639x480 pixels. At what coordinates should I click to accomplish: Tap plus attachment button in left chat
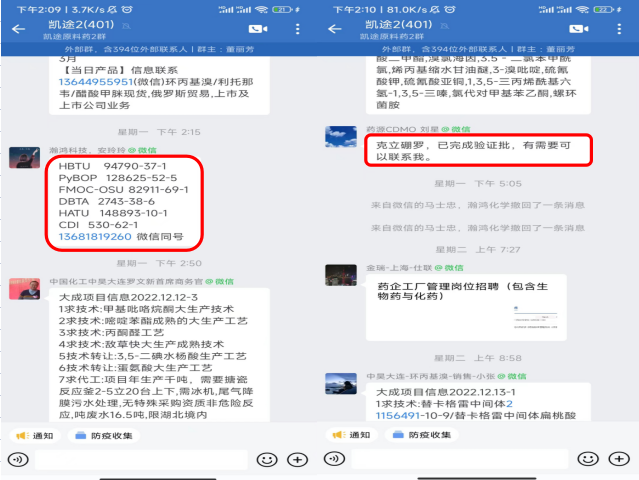click(x=297, y=460)
